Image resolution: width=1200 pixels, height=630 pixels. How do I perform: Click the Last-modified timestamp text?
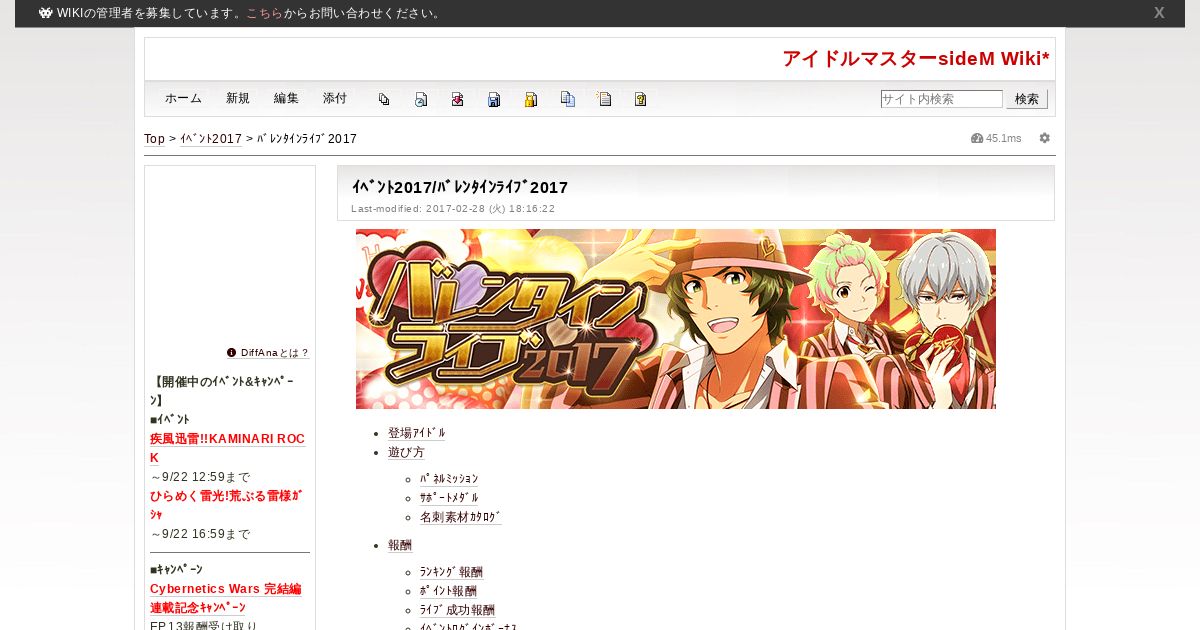click(x=453, y=209)
